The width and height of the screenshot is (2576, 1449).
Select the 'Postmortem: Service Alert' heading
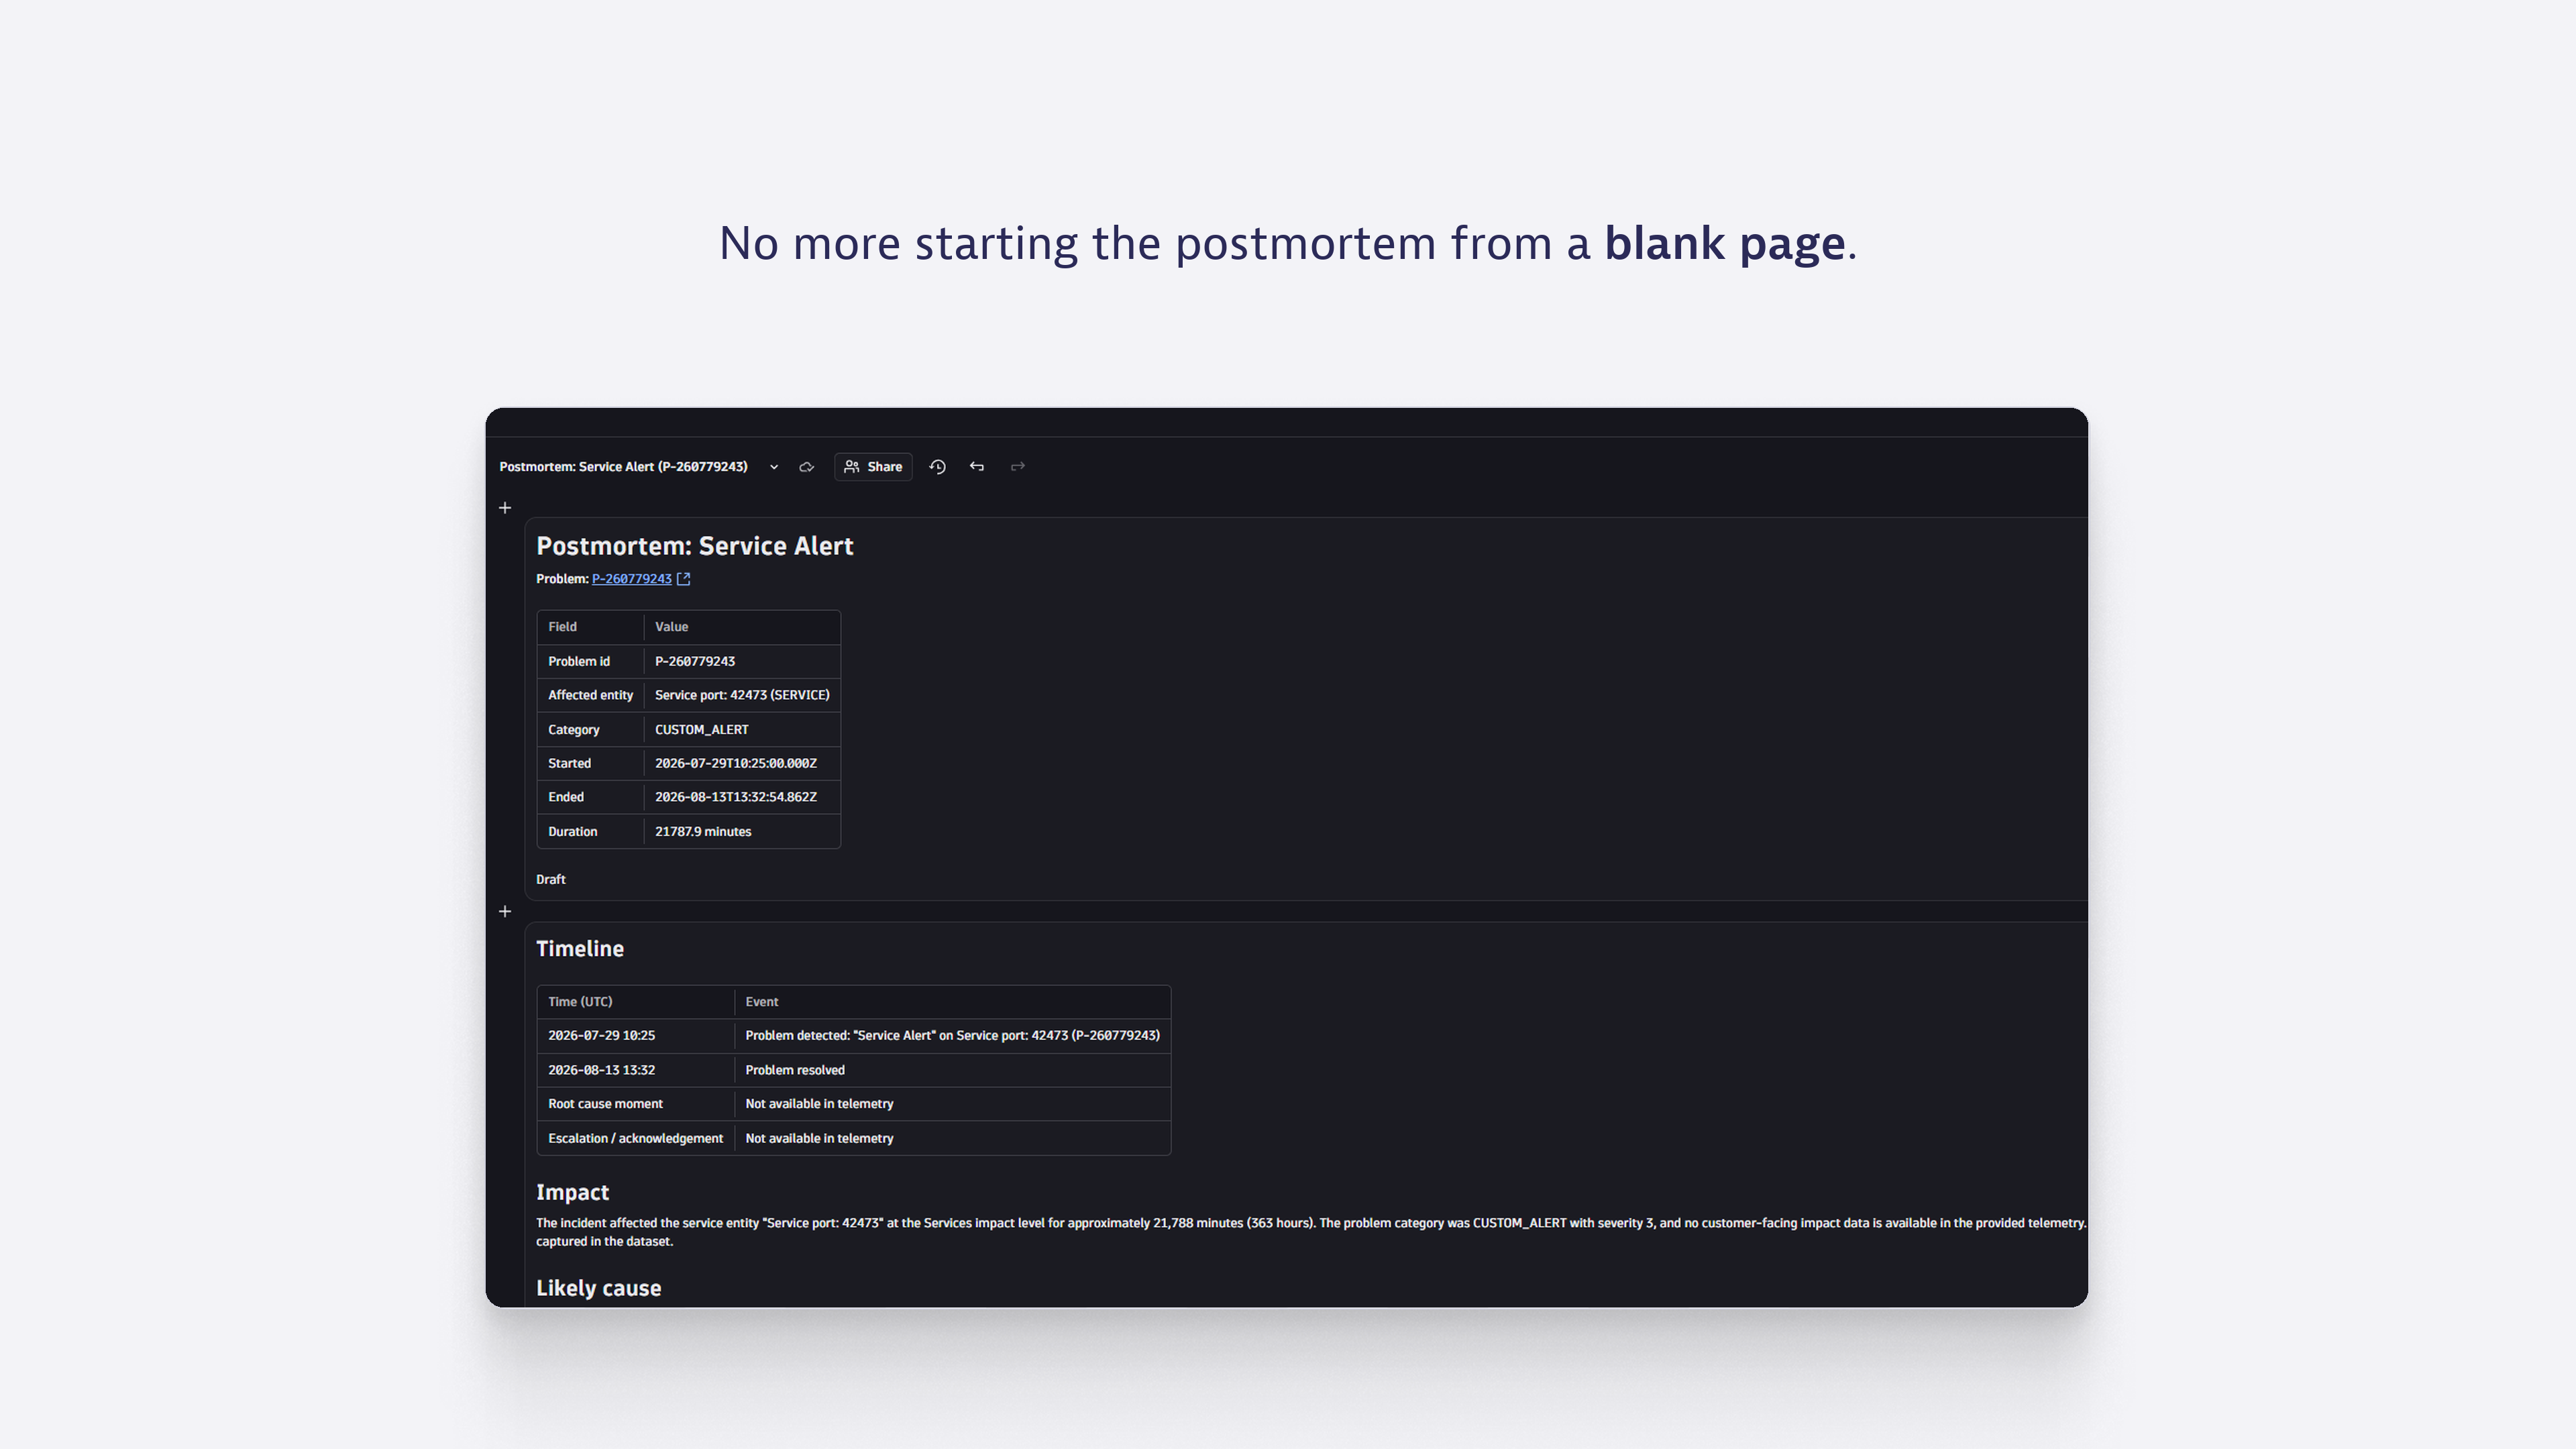point(695,546)
